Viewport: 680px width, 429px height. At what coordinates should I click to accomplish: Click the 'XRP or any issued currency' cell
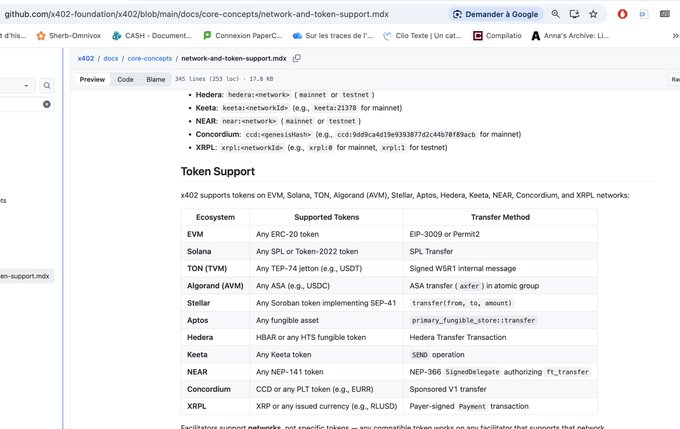click(327, 406)
